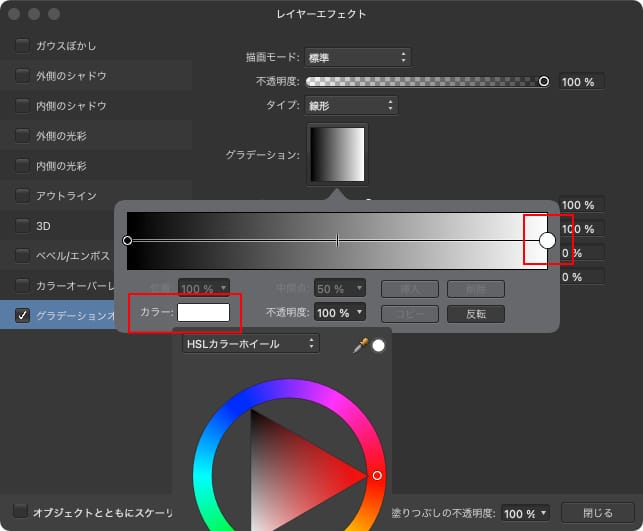Click the 反転 button to reverse gradient
643x531 pixels.
(475, 313)
